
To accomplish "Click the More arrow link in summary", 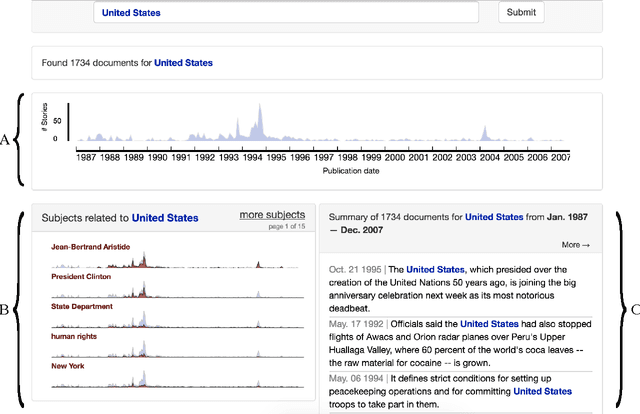I will (576, 245).
